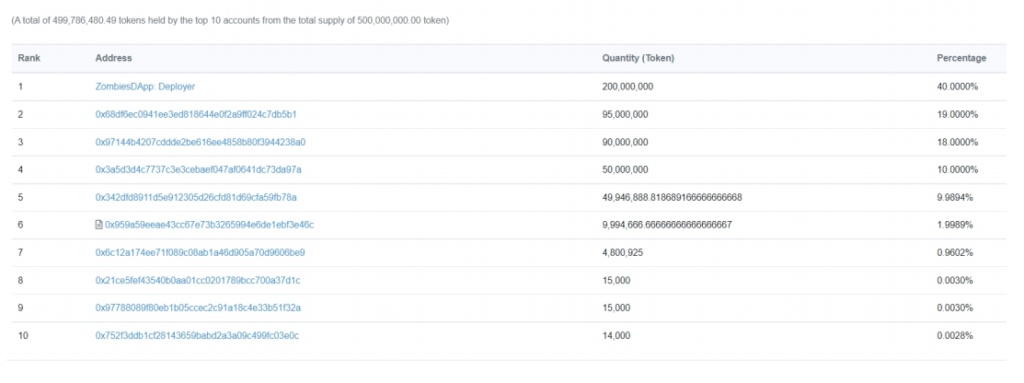Select percentage 1.9989%

955,225
